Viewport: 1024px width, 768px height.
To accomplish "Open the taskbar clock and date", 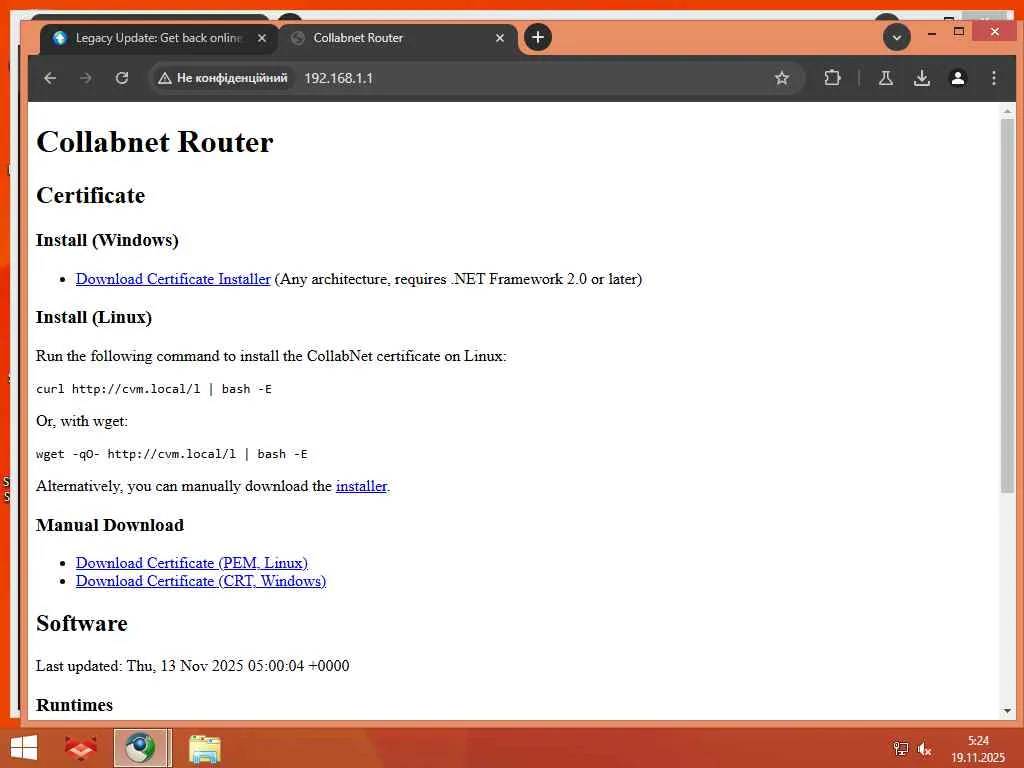I will pyautogui.click(x=978, y=749).
